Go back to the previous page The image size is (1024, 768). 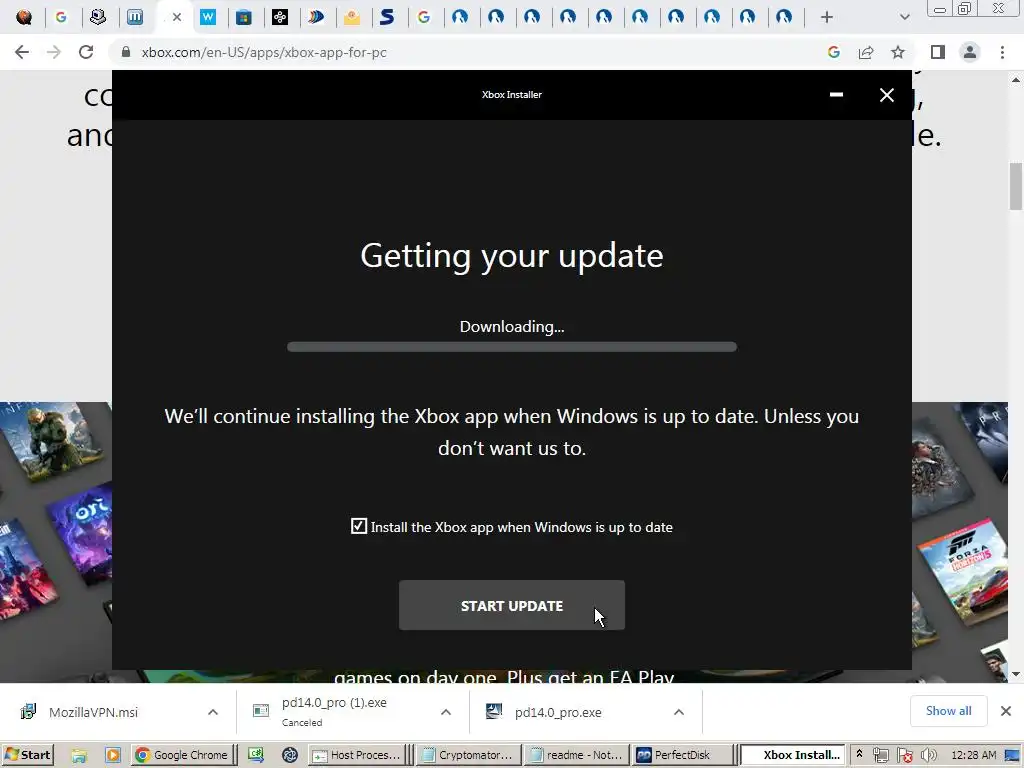(22, 52)
